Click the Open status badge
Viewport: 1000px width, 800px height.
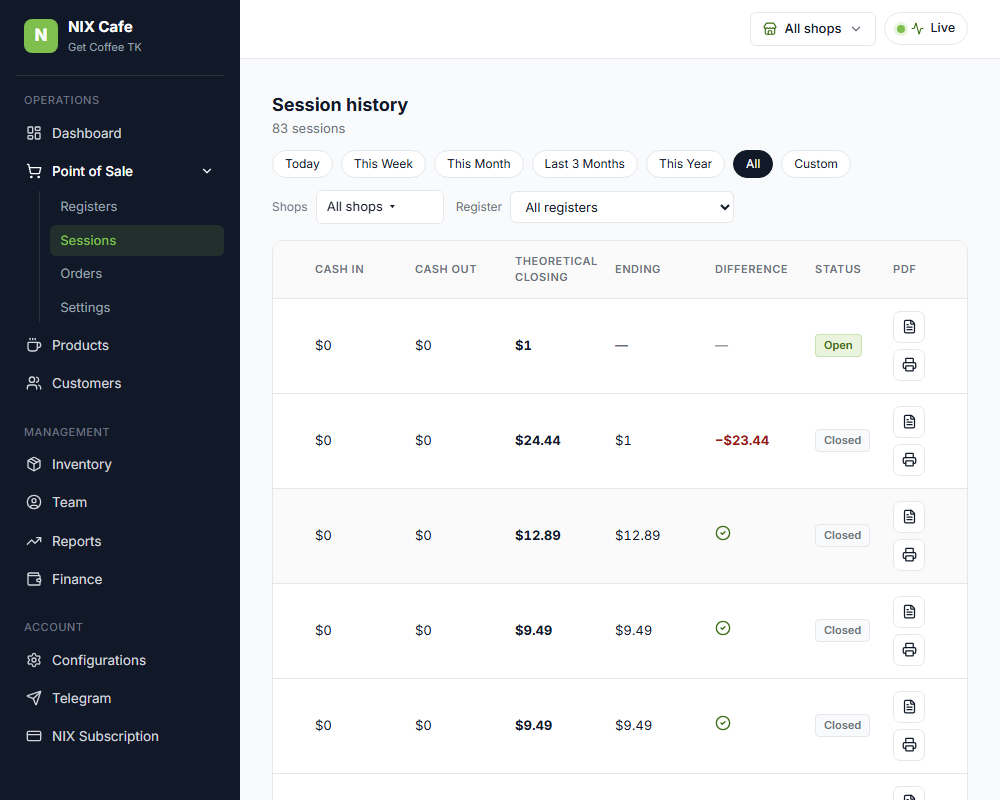(838, 345)
